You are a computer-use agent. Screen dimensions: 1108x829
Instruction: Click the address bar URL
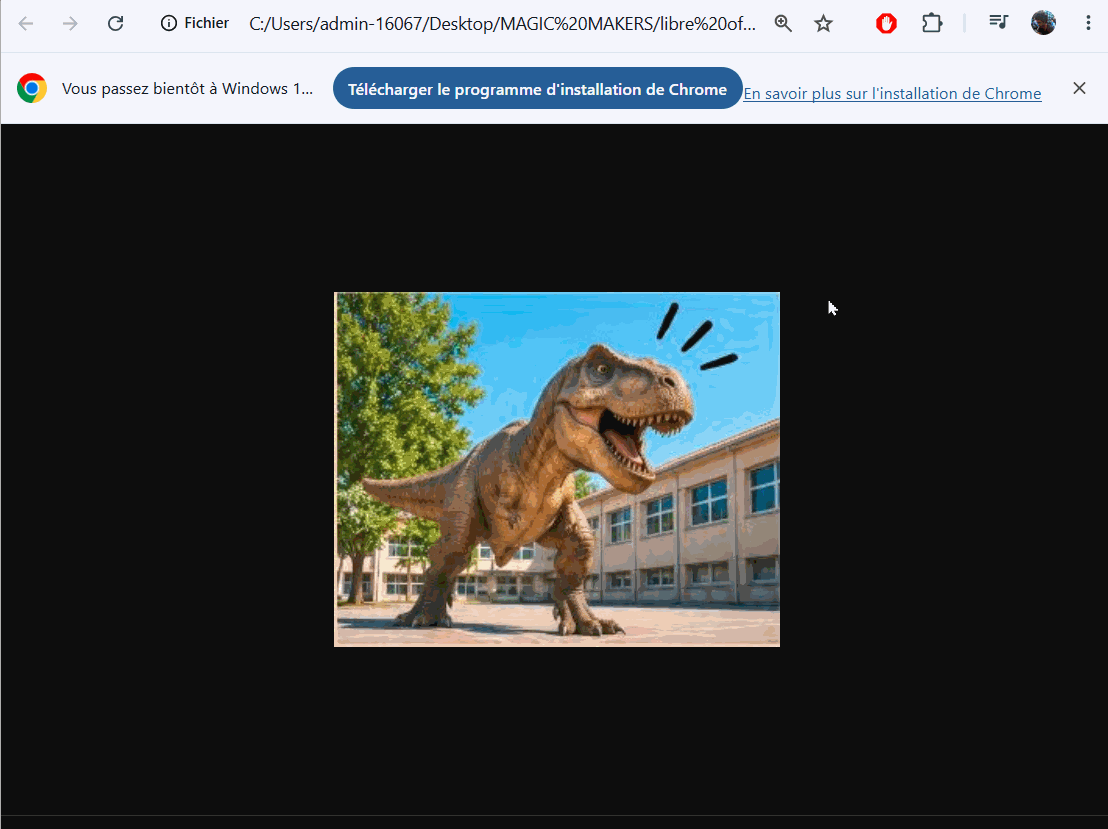click(x=502, y=23)
